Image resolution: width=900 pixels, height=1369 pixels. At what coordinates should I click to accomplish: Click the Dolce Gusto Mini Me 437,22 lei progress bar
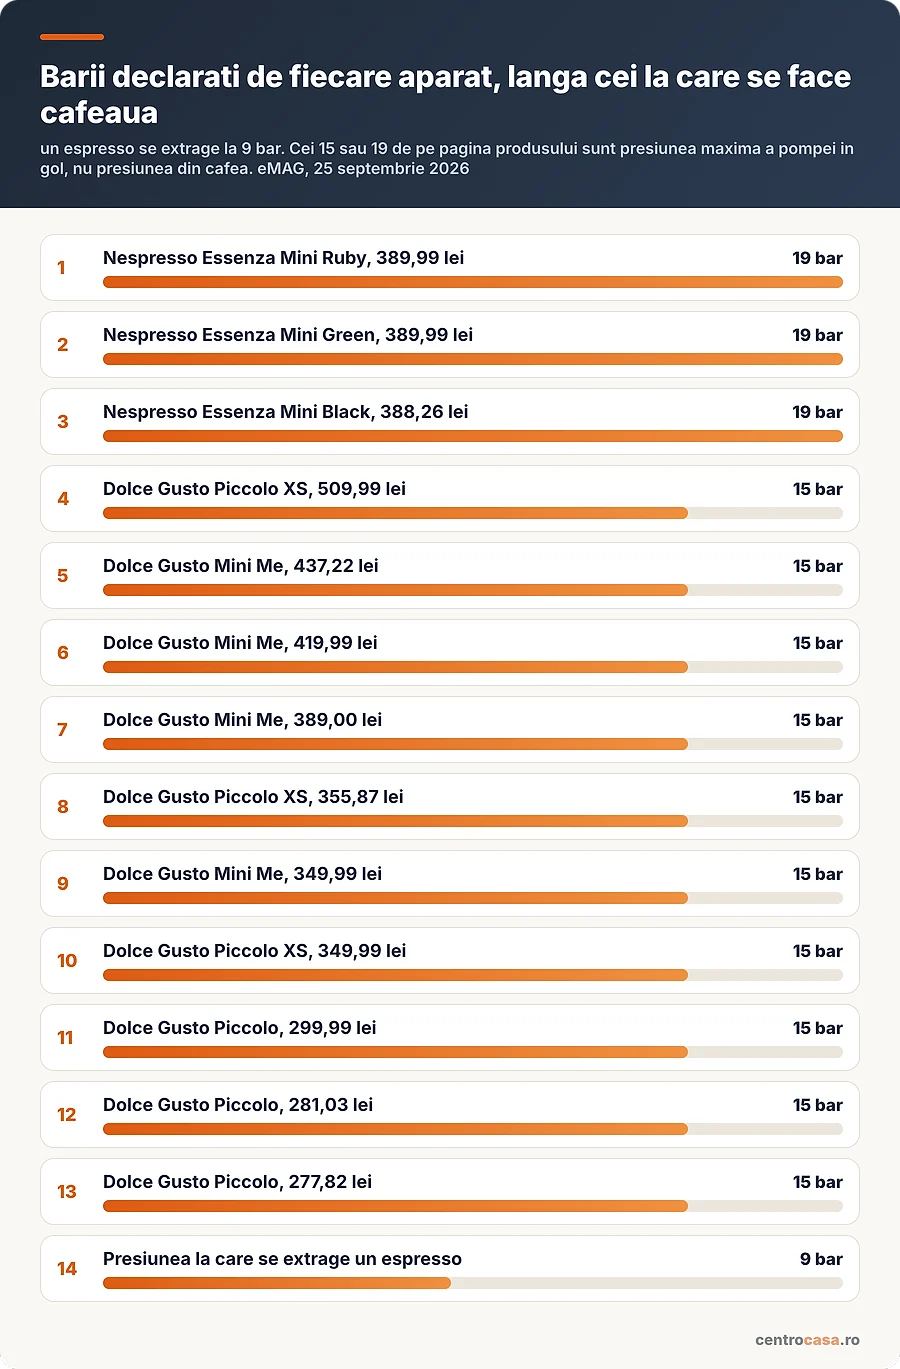(x=473, y=590)
